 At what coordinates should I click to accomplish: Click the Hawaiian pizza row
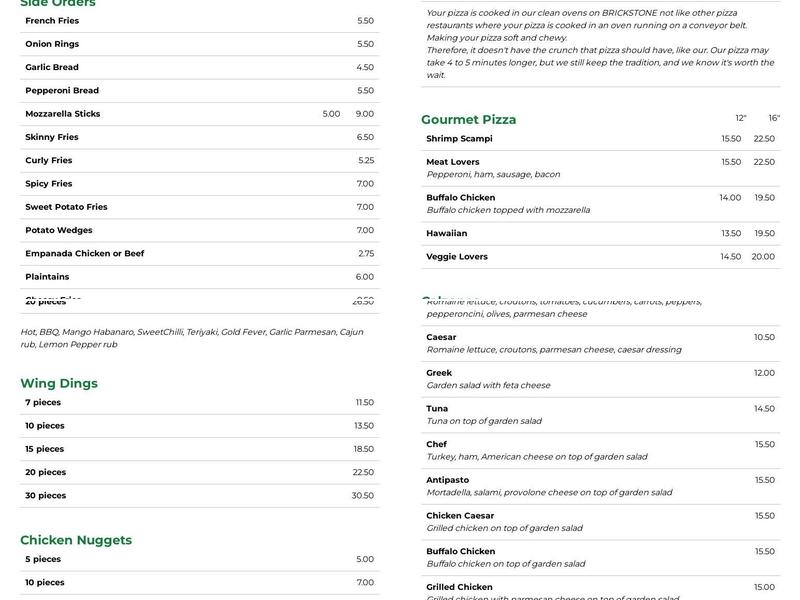(x=447, y=234)
